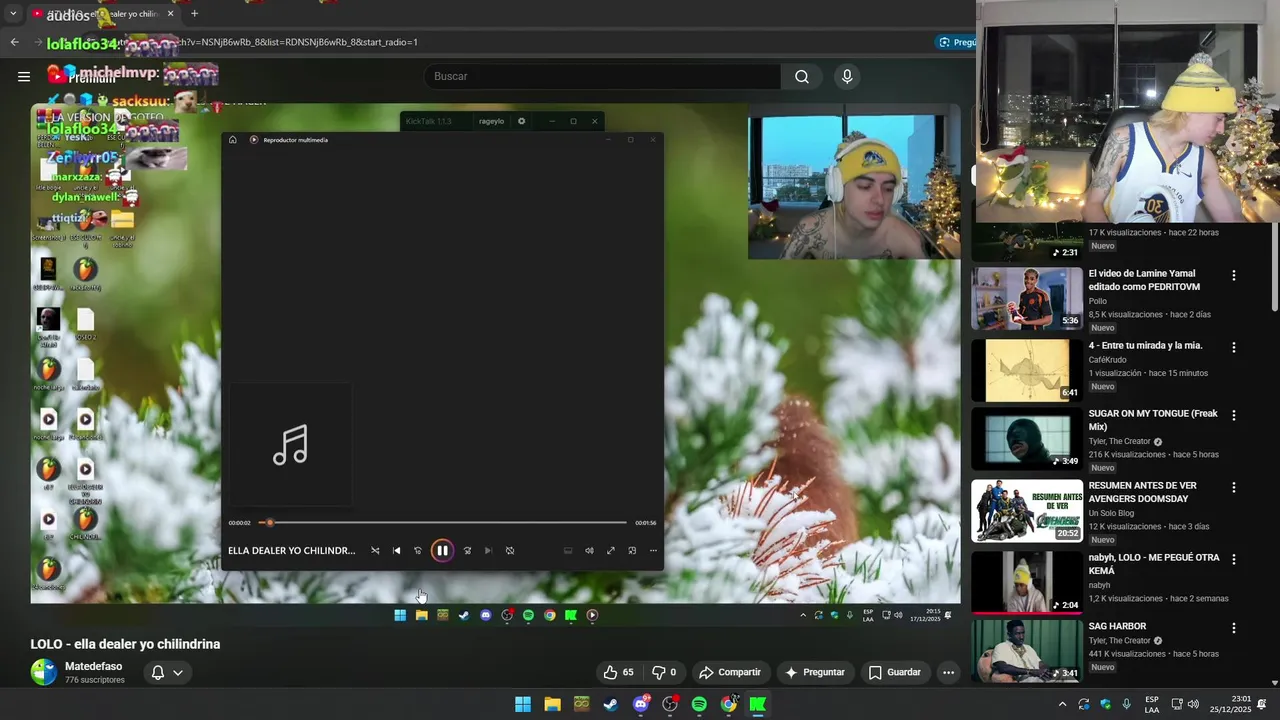
Task: Open Matedefaso channel avatar
Action: (x=44, y=672)
